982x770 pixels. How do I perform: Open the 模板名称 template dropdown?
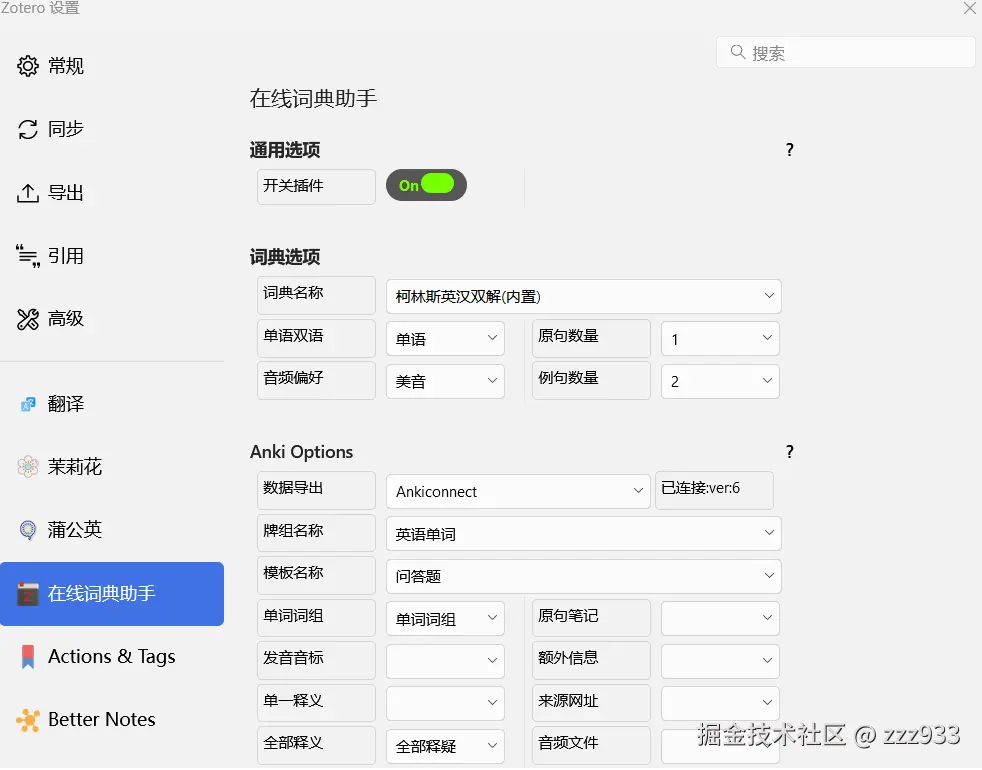584,576
